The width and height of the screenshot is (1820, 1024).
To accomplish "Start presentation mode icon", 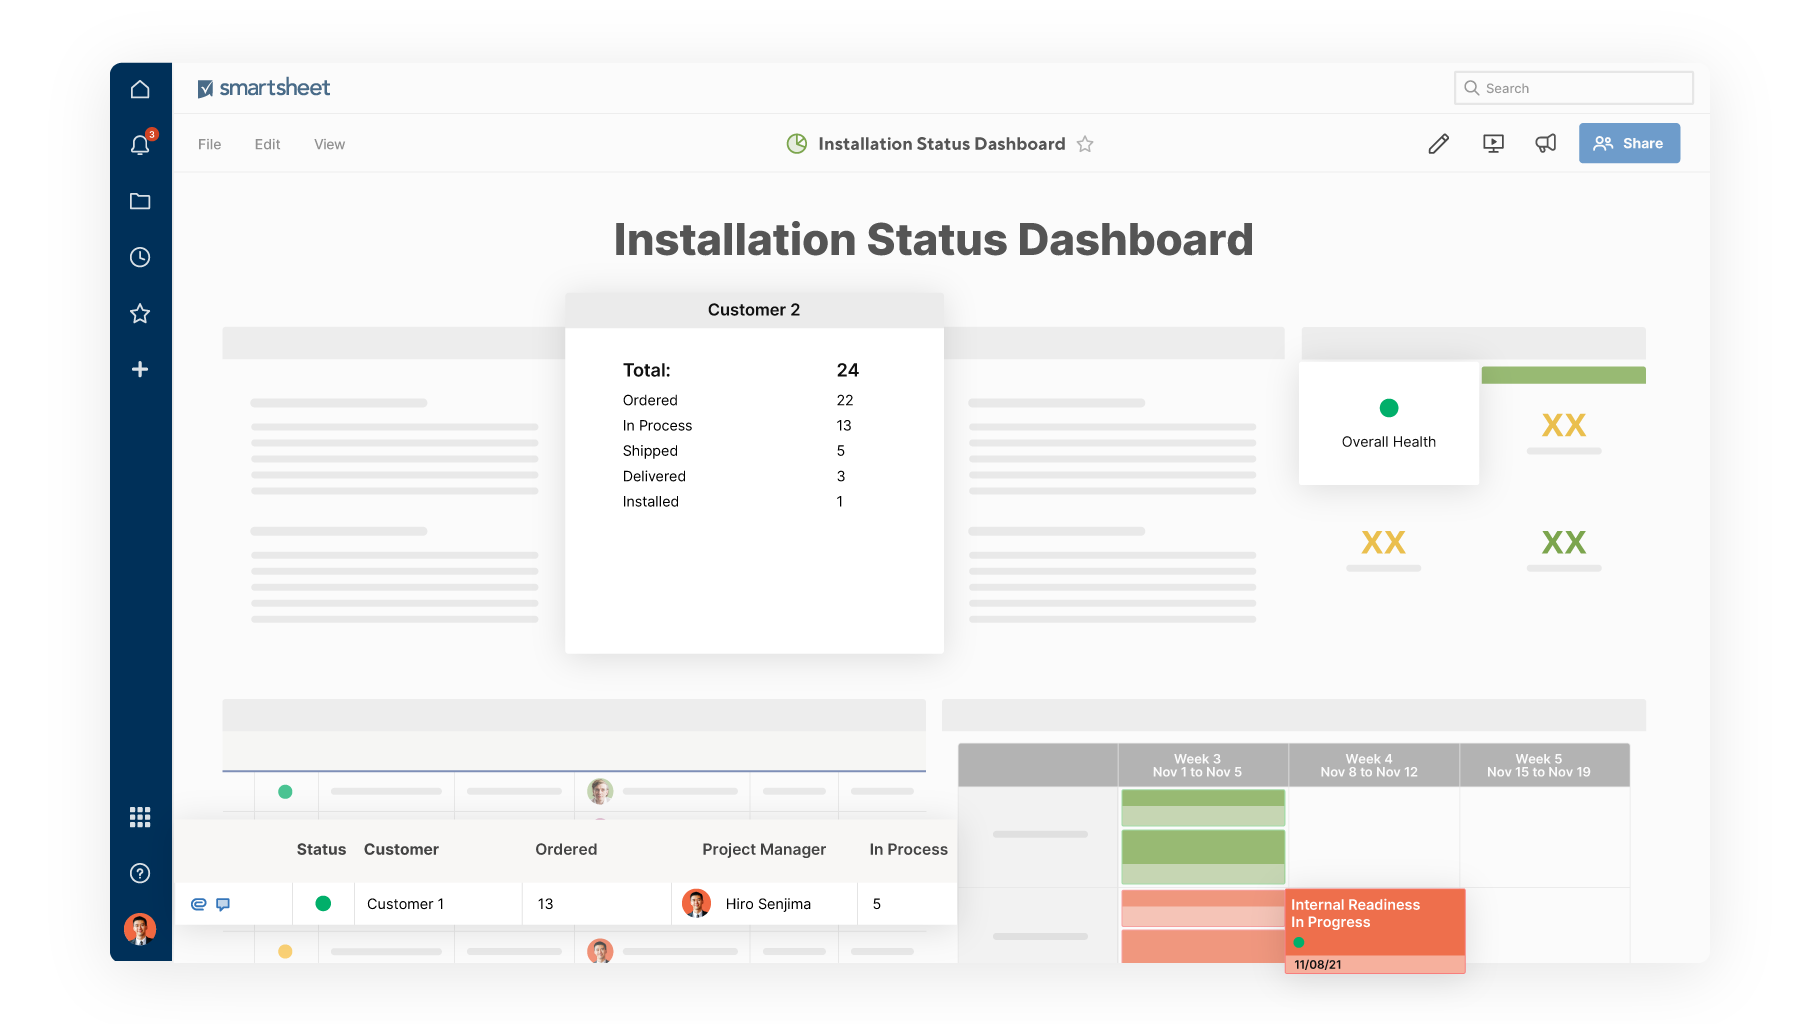I will pyautogui.click(x=1493, y=144).
